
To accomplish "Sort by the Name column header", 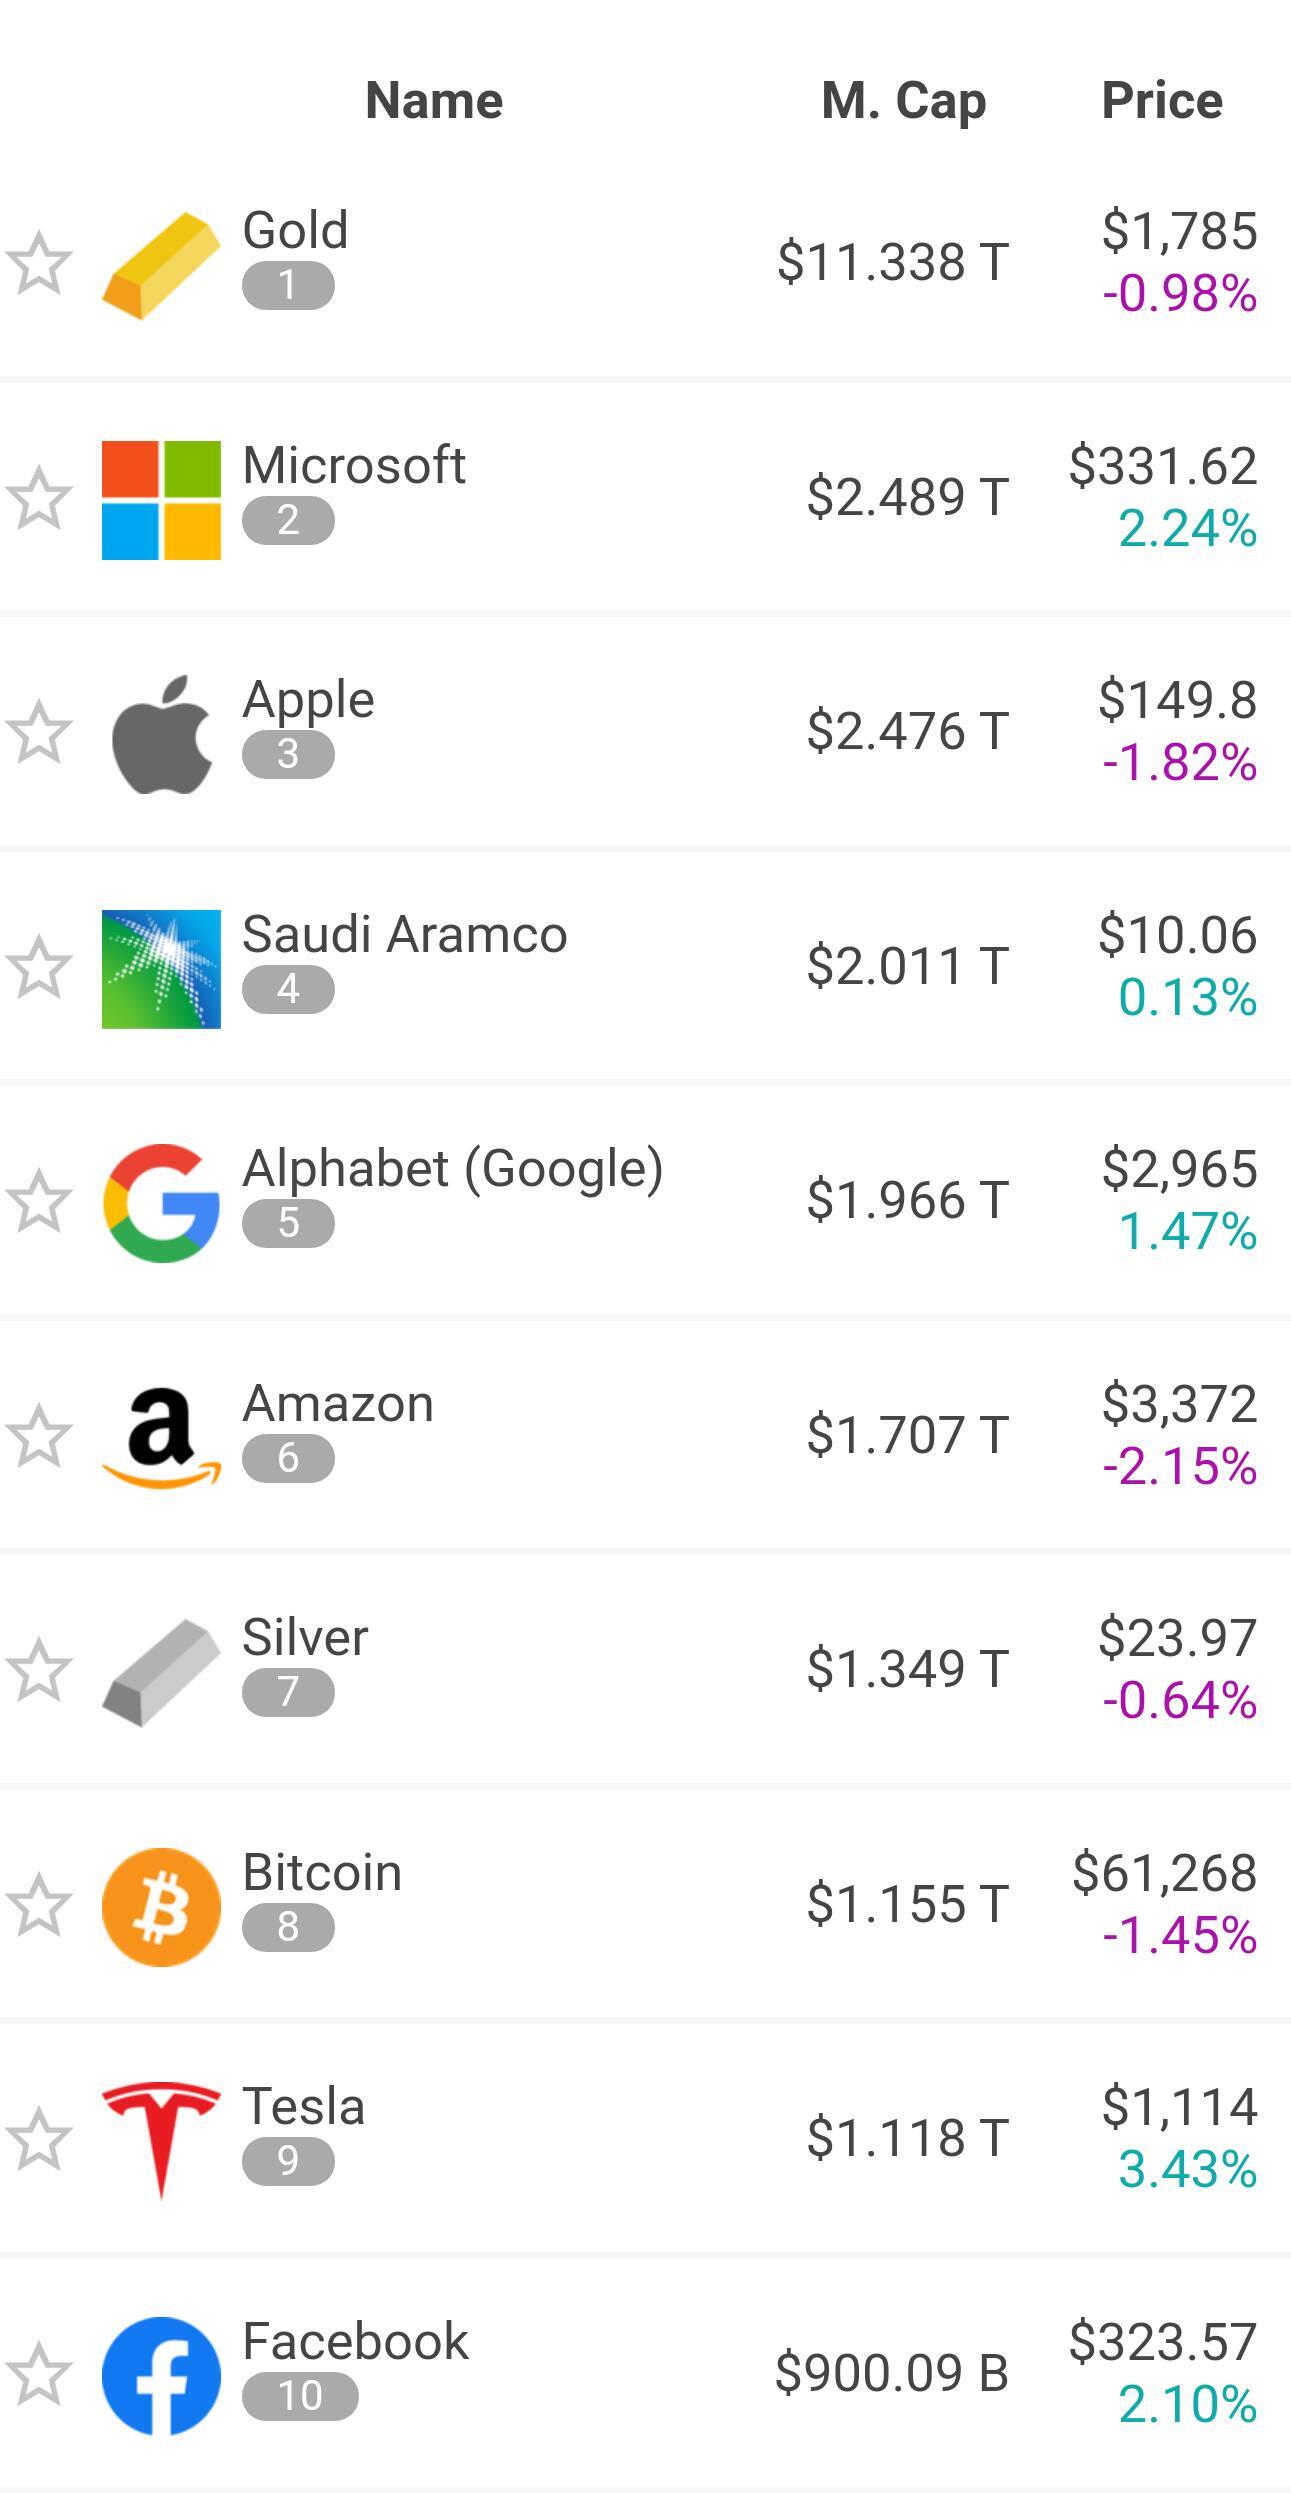I will coord(434,101).
